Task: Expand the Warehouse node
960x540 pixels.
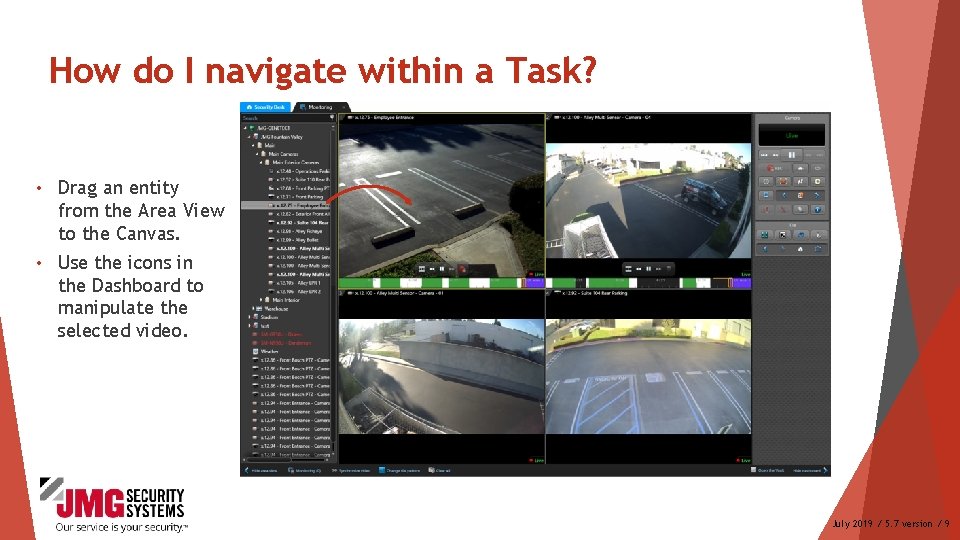Action: (x=253, y=309)
